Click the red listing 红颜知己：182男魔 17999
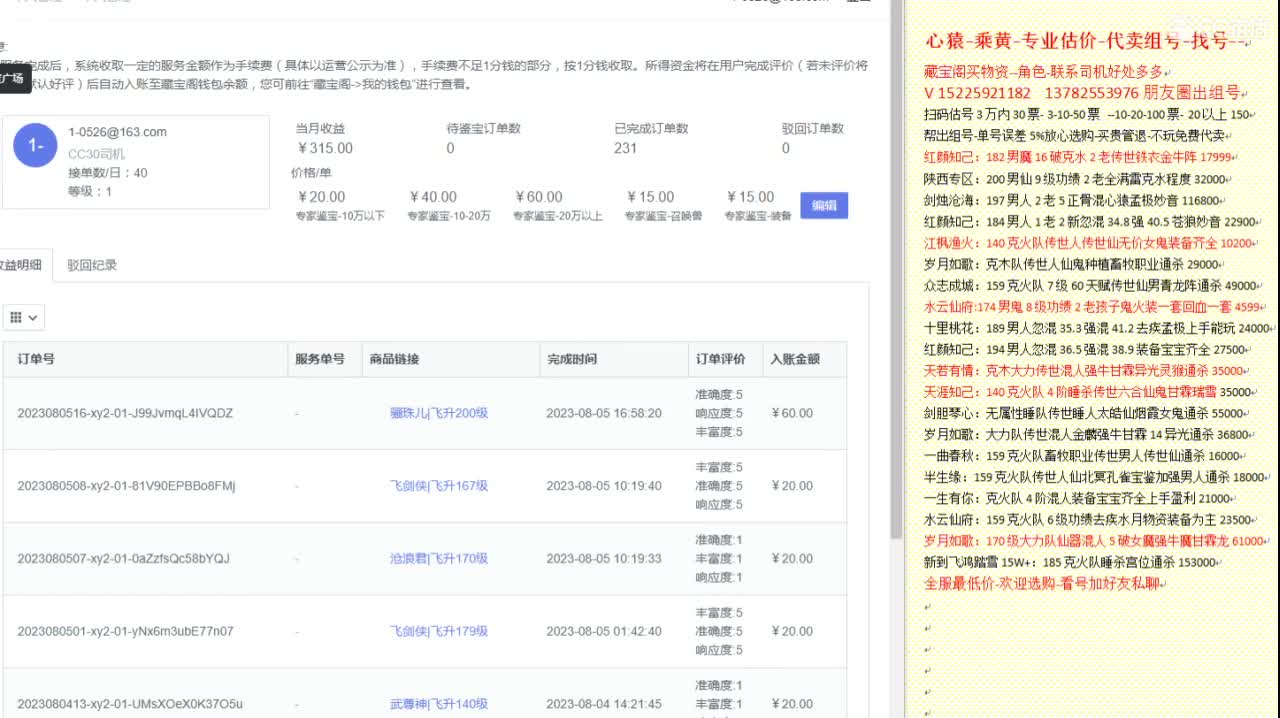The height and width of the screenshot is (718, 1280). tap(1078, 157)
